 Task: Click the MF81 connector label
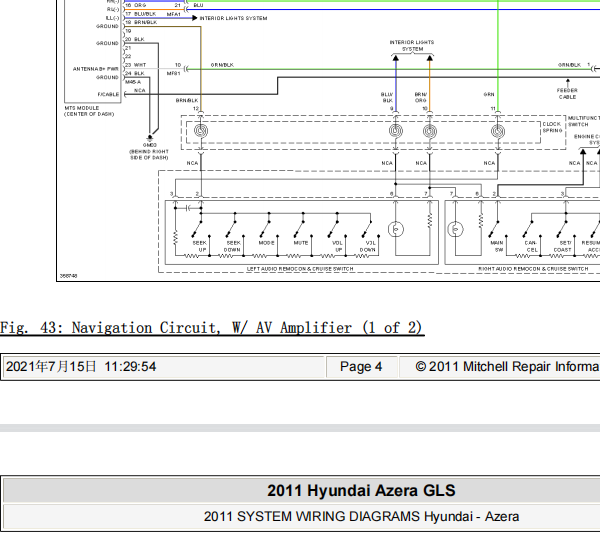coord(173,73)
